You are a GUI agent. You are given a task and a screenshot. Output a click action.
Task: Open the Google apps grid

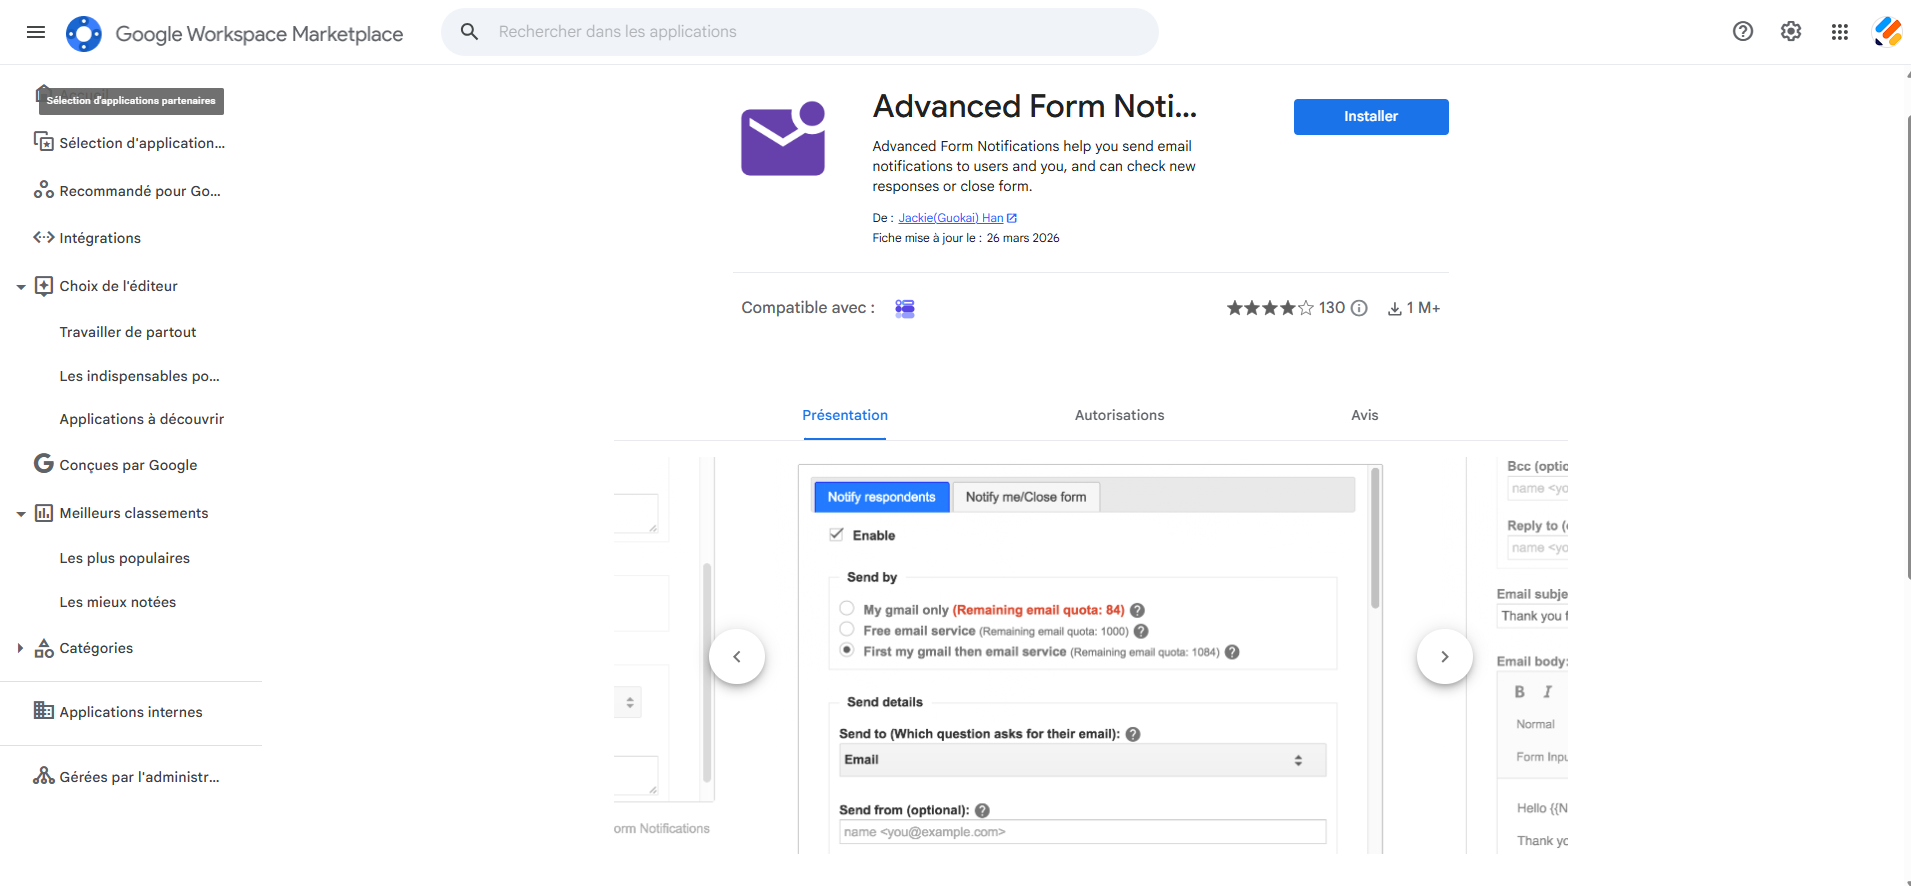(x=1839, y=32)
